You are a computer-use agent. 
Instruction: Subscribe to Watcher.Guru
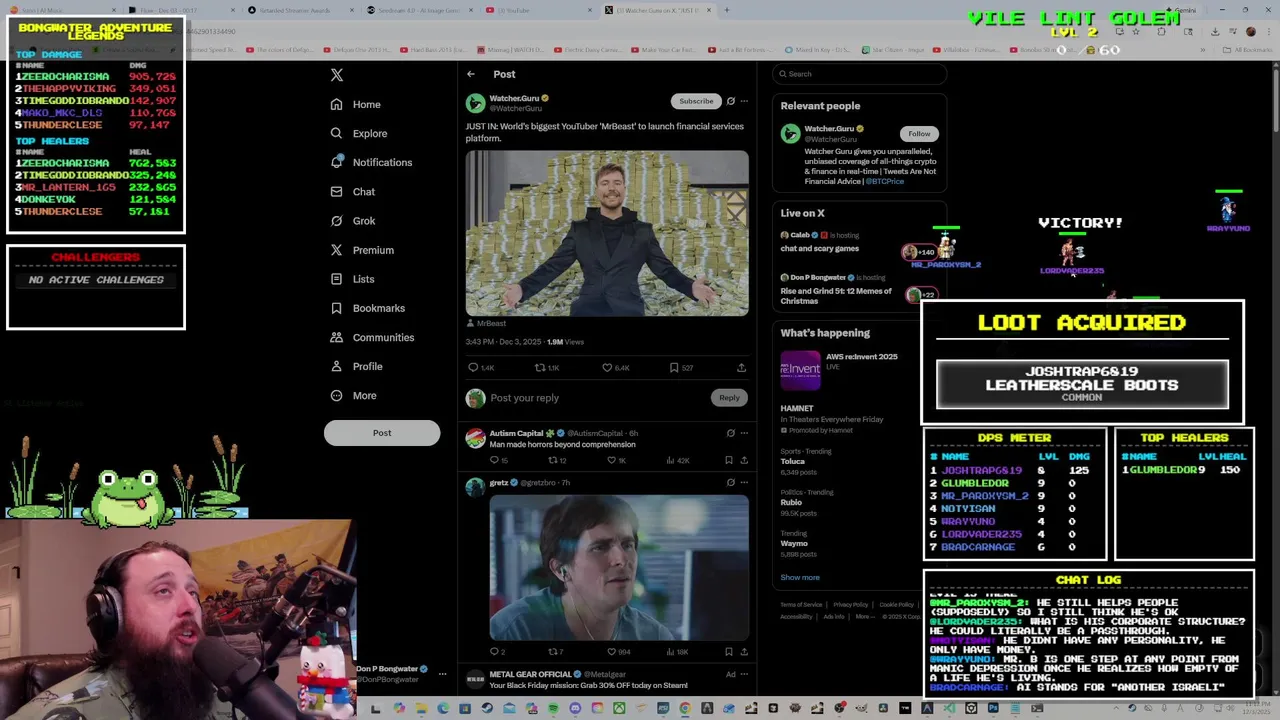point(696,101)
